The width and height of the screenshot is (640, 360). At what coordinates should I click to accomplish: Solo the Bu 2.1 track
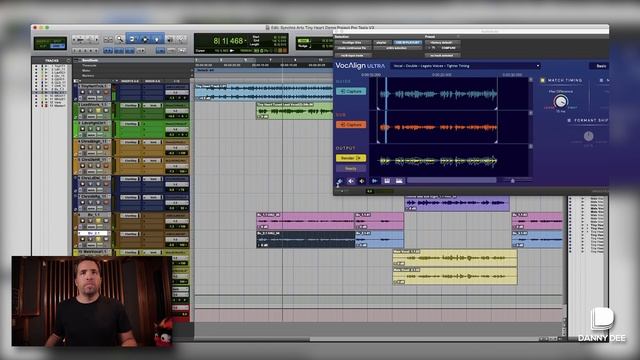coord(98,239)
